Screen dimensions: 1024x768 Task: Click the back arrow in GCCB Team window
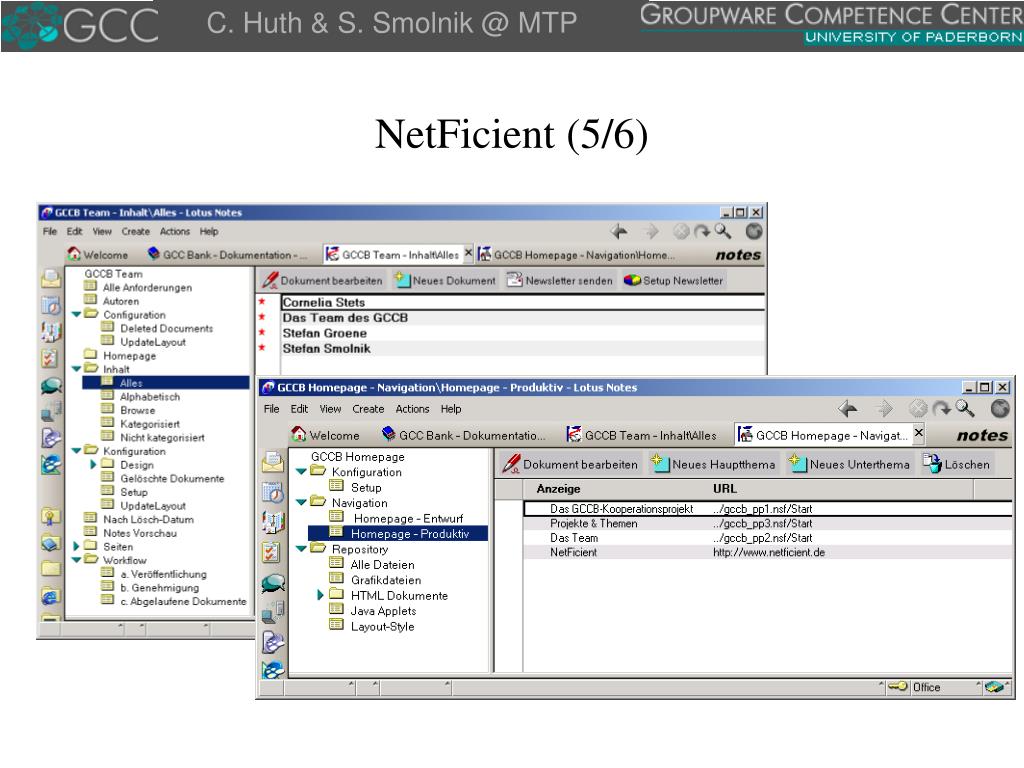[x=618, y=231]
